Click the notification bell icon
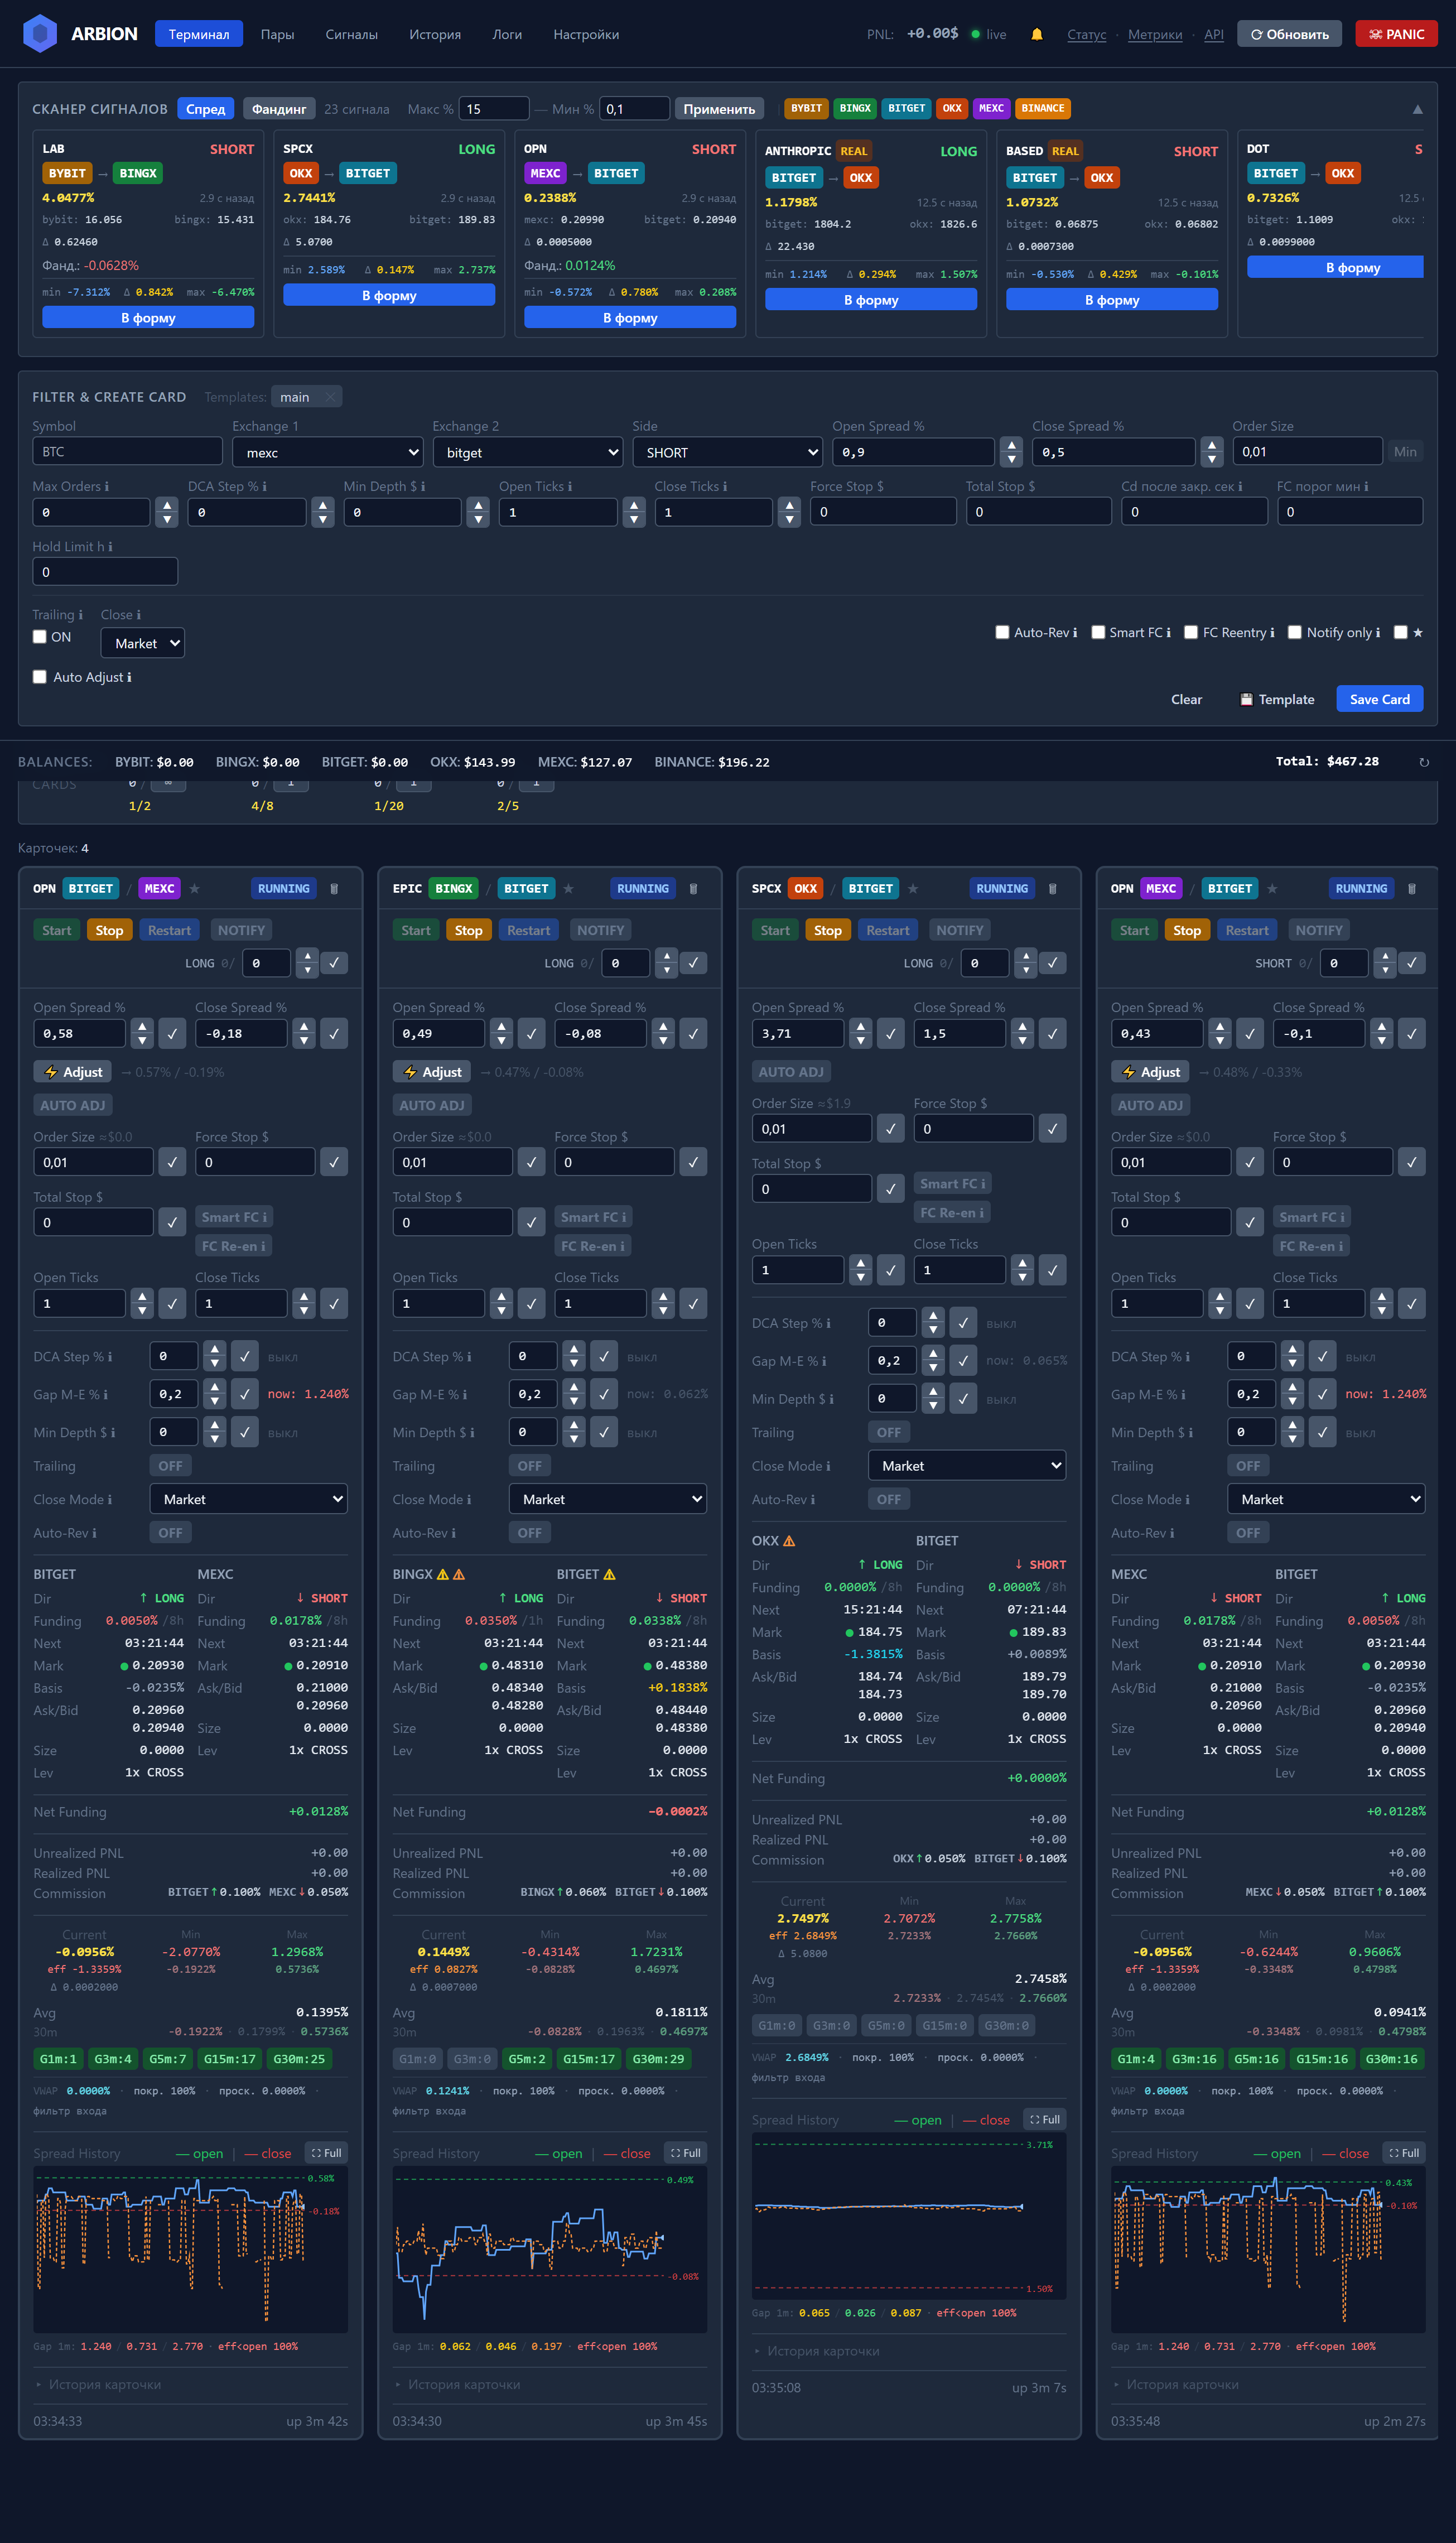 pos(1037,34)
